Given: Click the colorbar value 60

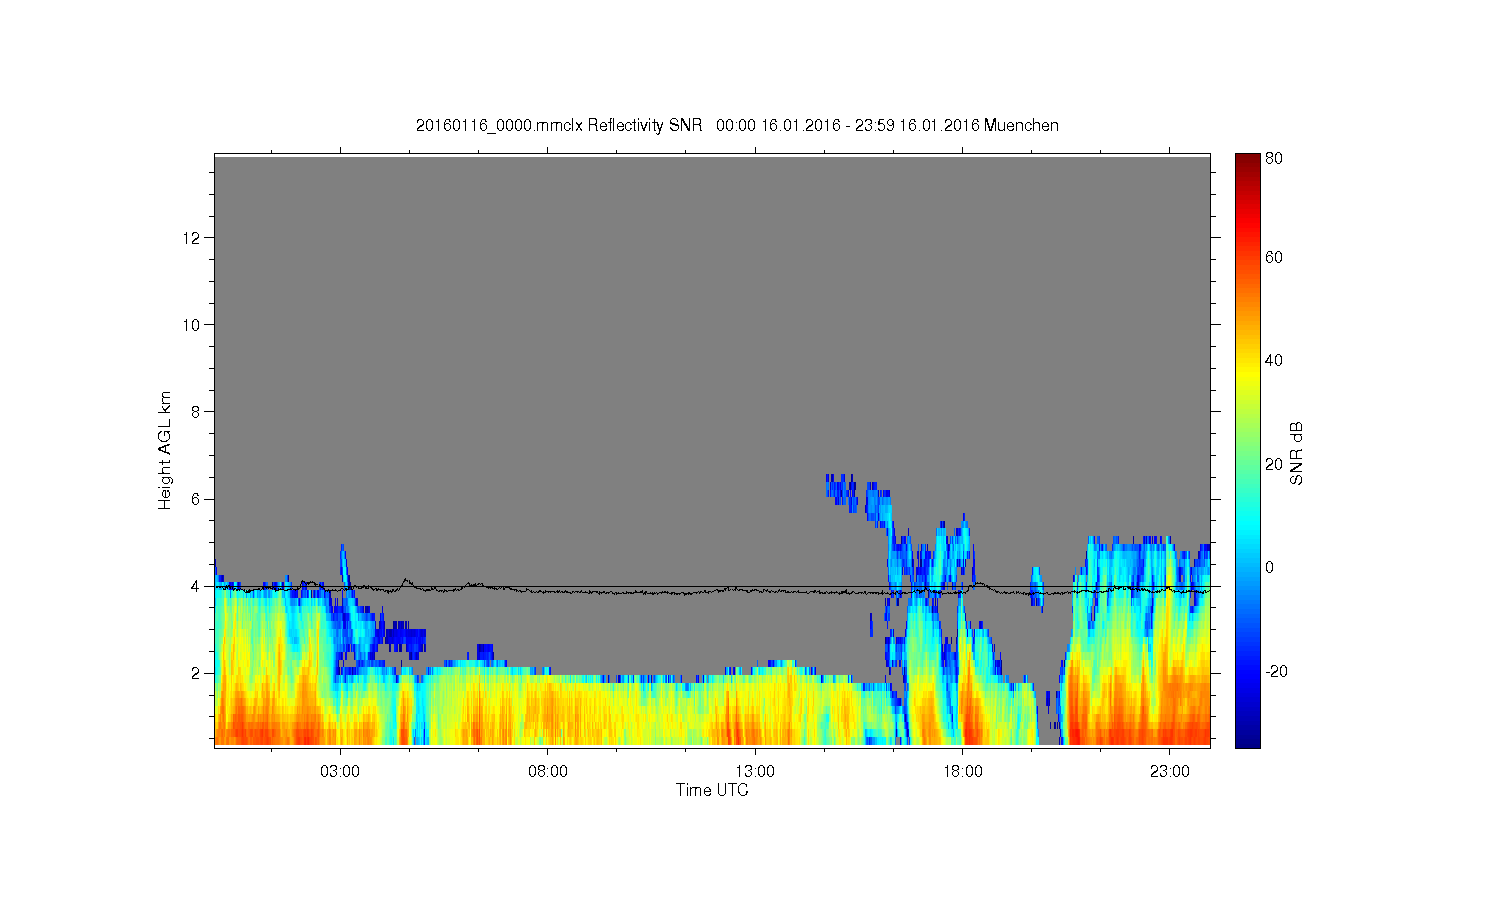Looking at the screenshot, I should [x=1274, y=257].
